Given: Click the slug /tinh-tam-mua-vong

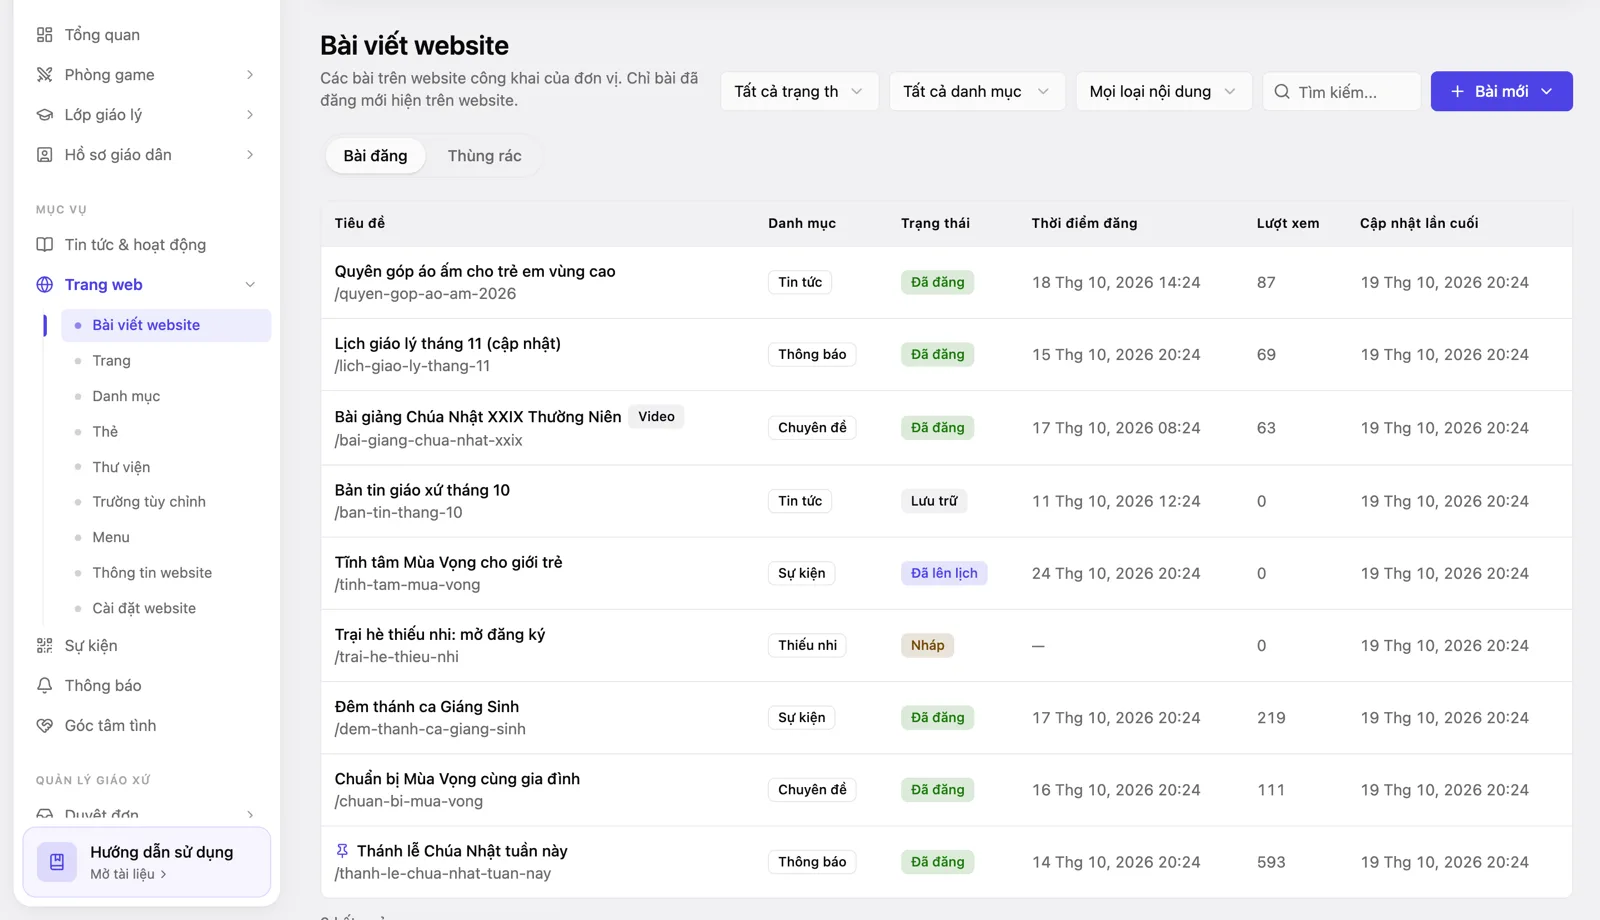Looking at the screenshot, I should coord(407,585).
